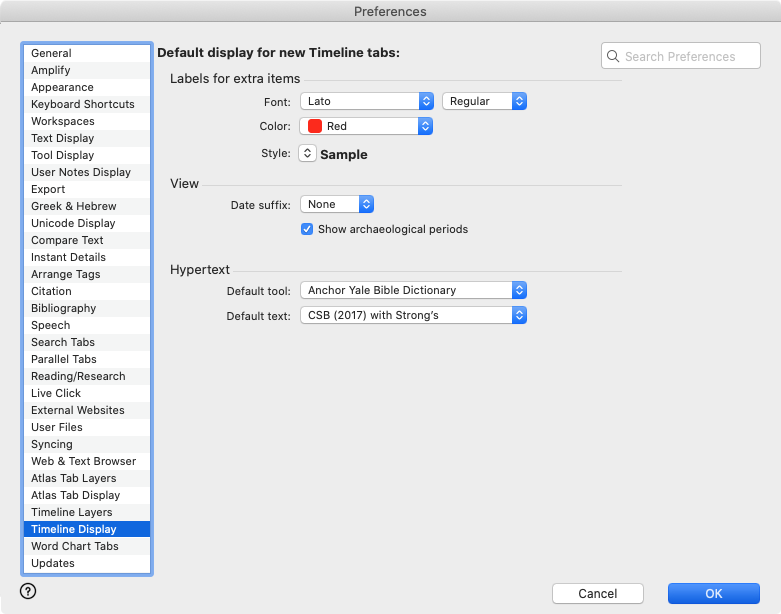Screen dimensions: 781x614
Task: Click the red color swatch
Action: pyautogui.click(x=315, y=127)
